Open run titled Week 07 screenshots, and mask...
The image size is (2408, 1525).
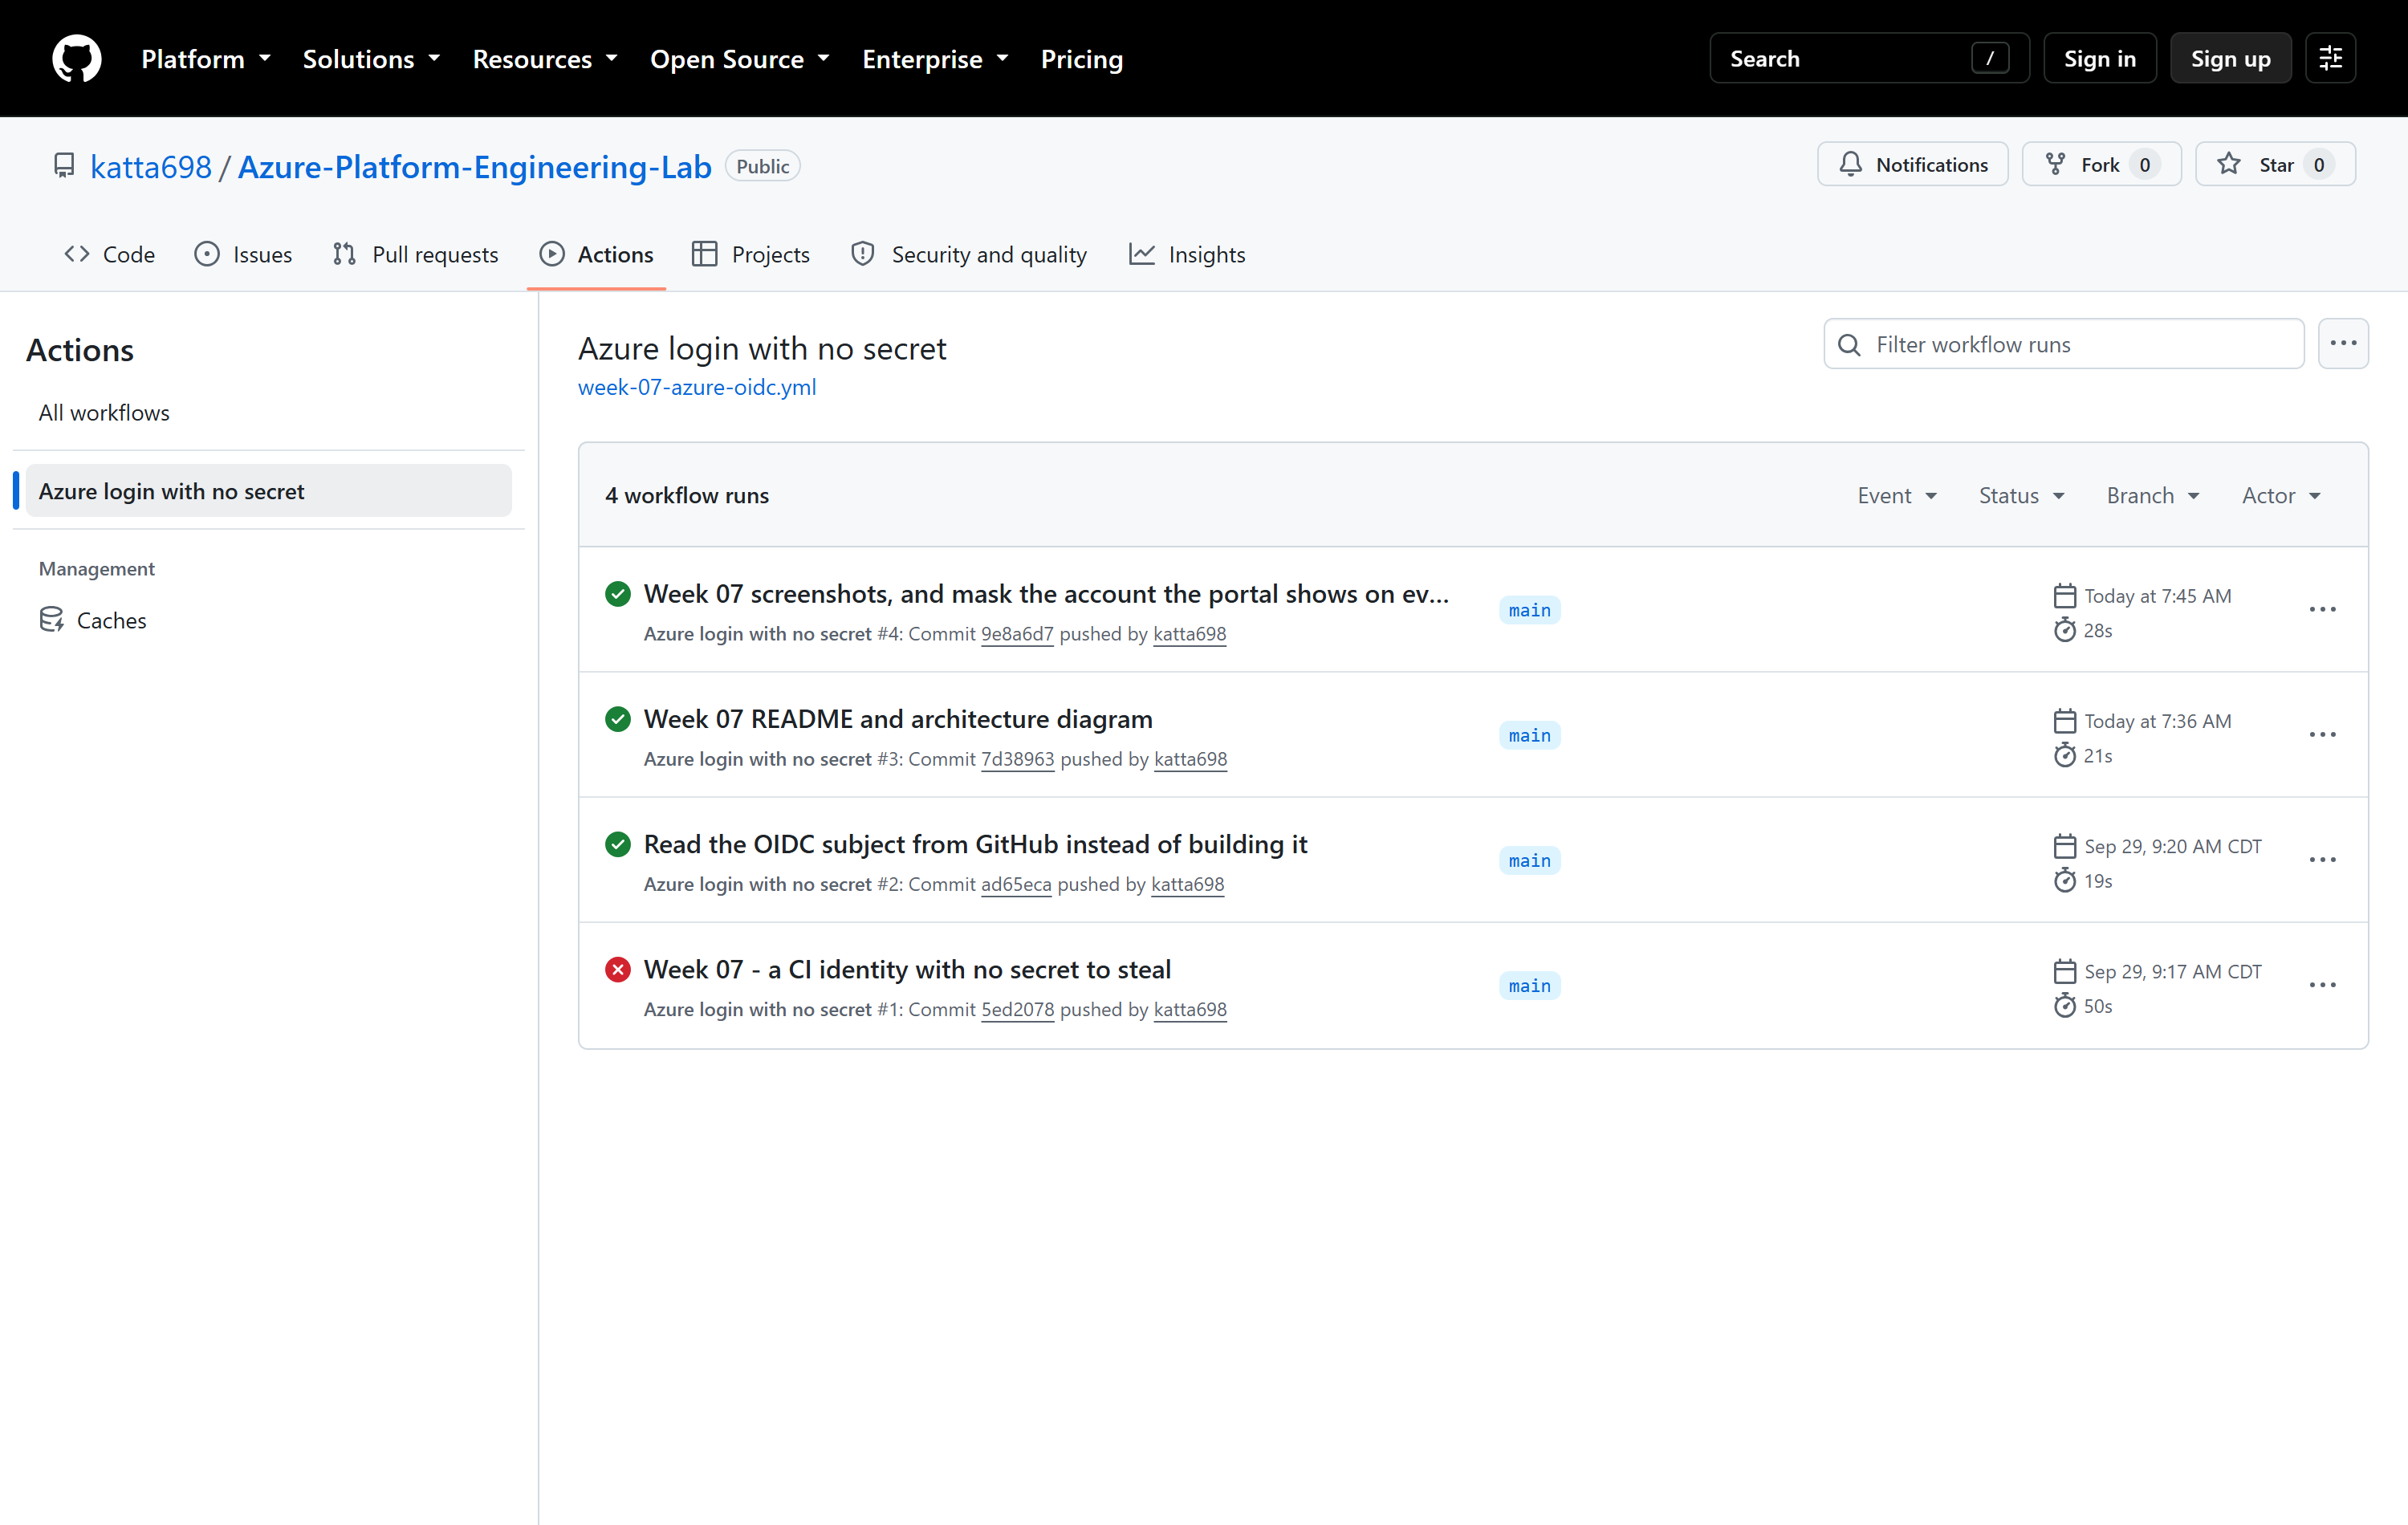(1046, 594)
